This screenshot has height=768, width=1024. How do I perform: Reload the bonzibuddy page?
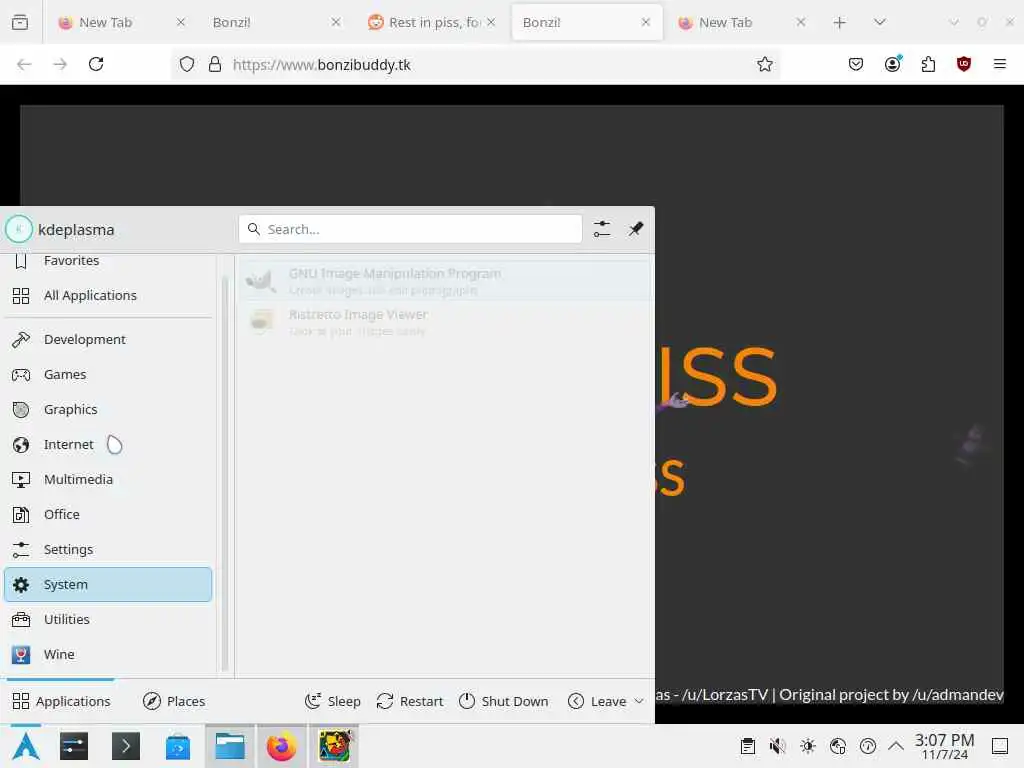(96, 64)
